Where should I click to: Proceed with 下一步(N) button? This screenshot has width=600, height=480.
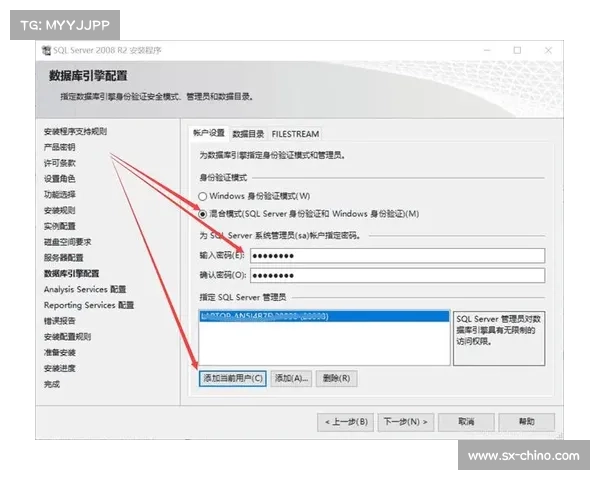point(406,422)
